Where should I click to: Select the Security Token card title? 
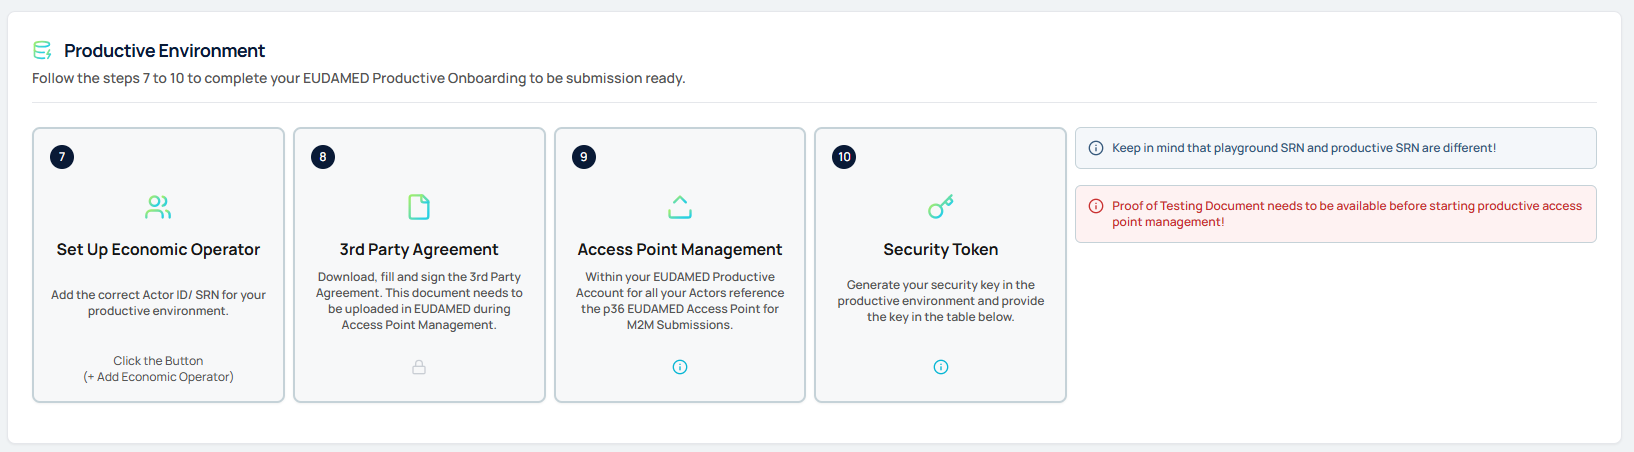click(x=941, y=250)
